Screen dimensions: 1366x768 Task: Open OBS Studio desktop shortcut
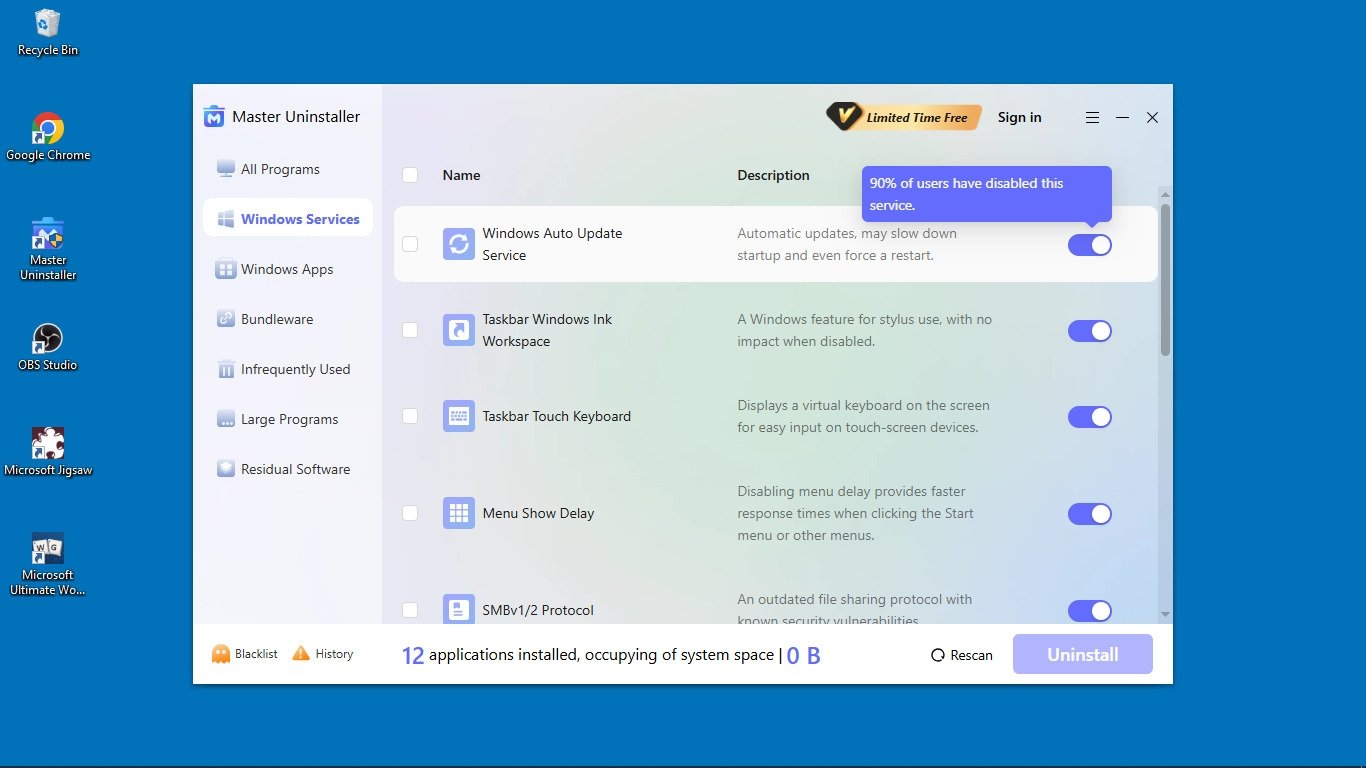[x=47, y=340]
